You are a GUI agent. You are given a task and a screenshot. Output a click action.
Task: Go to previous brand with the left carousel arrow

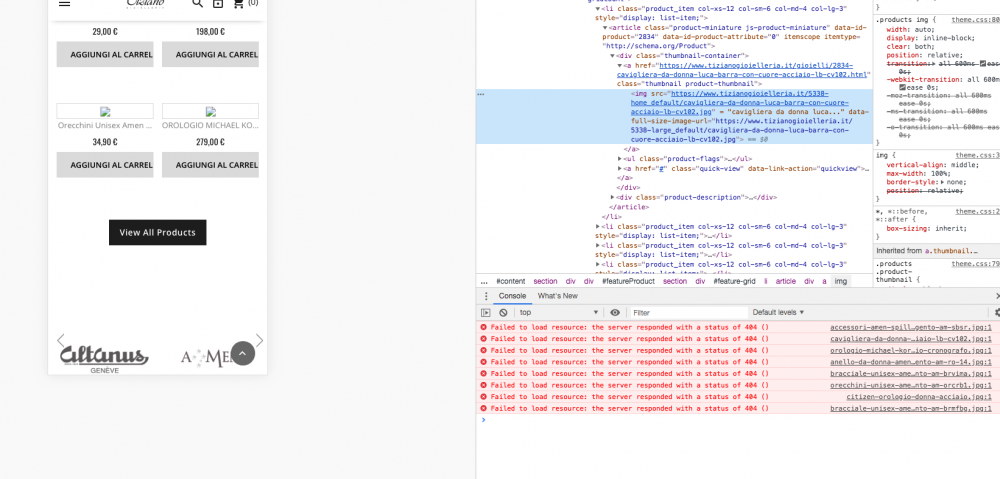61,340
